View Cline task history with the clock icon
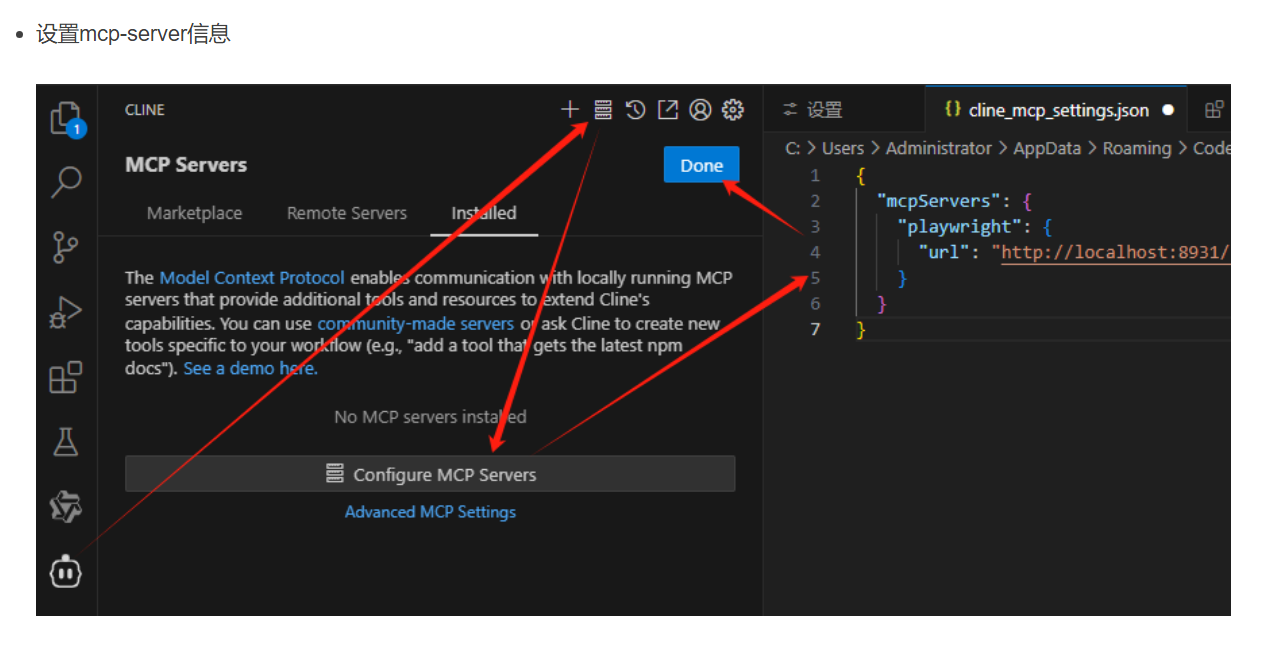Viewport: 1269px width, 649px height. pyautogui.click(x=635, y=110)
